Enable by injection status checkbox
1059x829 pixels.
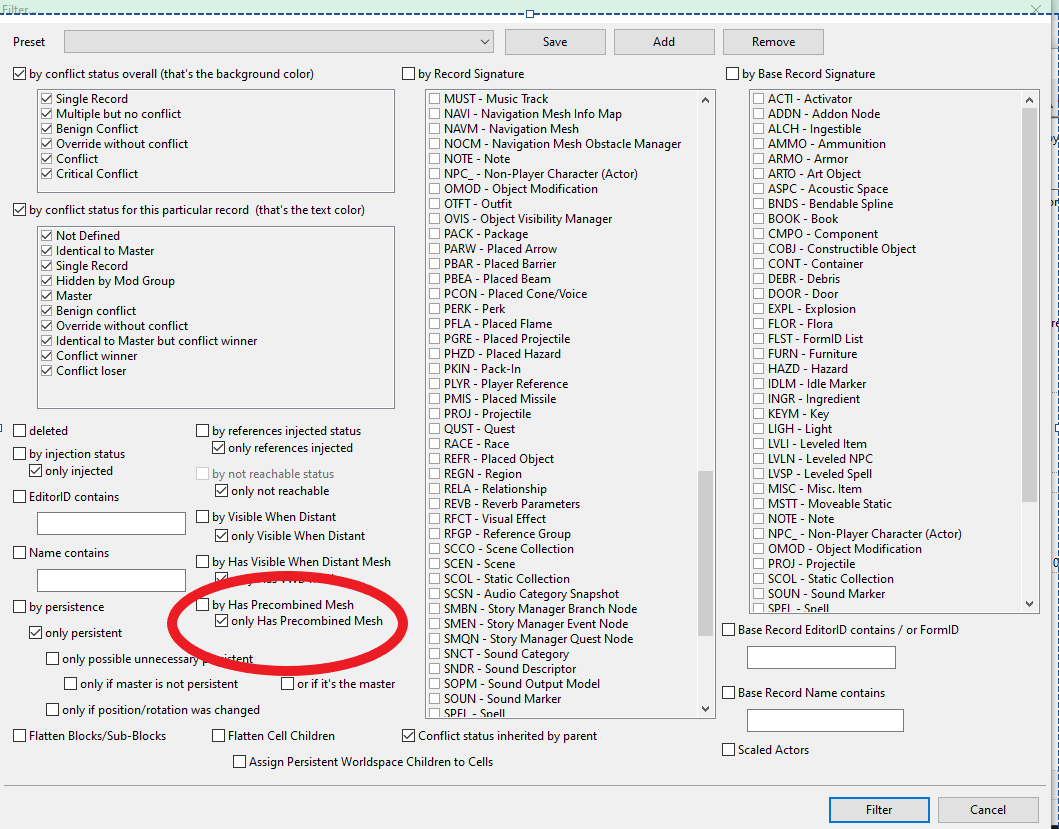coord(20,453)
